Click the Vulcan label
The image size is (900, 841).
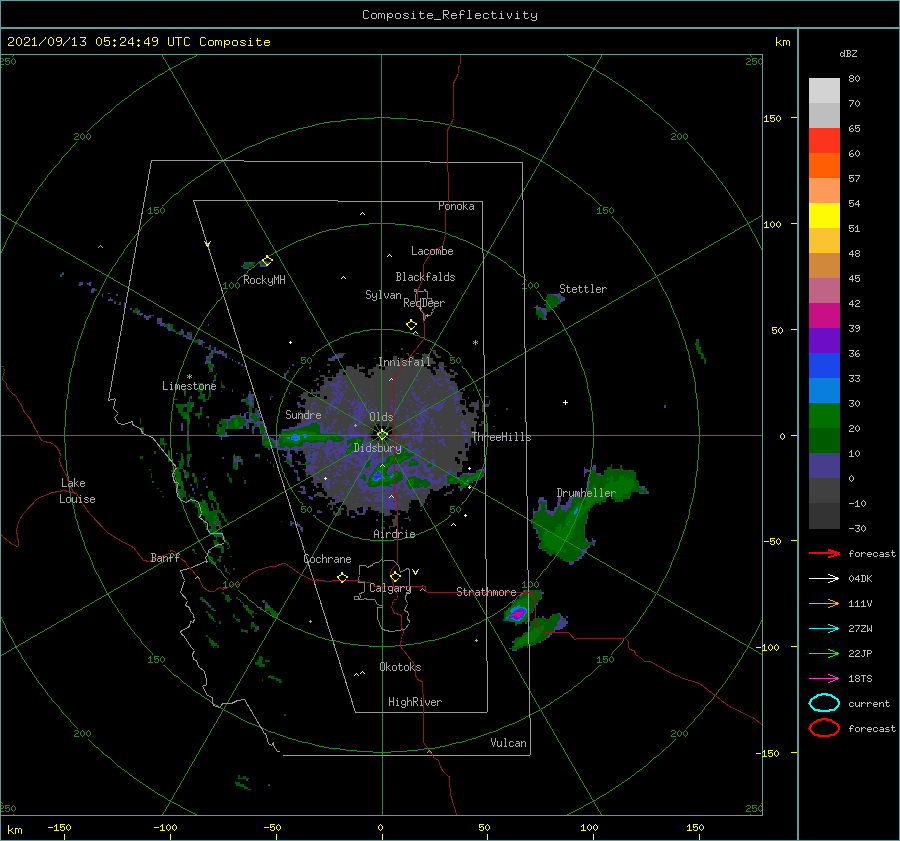[x=508, y=743]
